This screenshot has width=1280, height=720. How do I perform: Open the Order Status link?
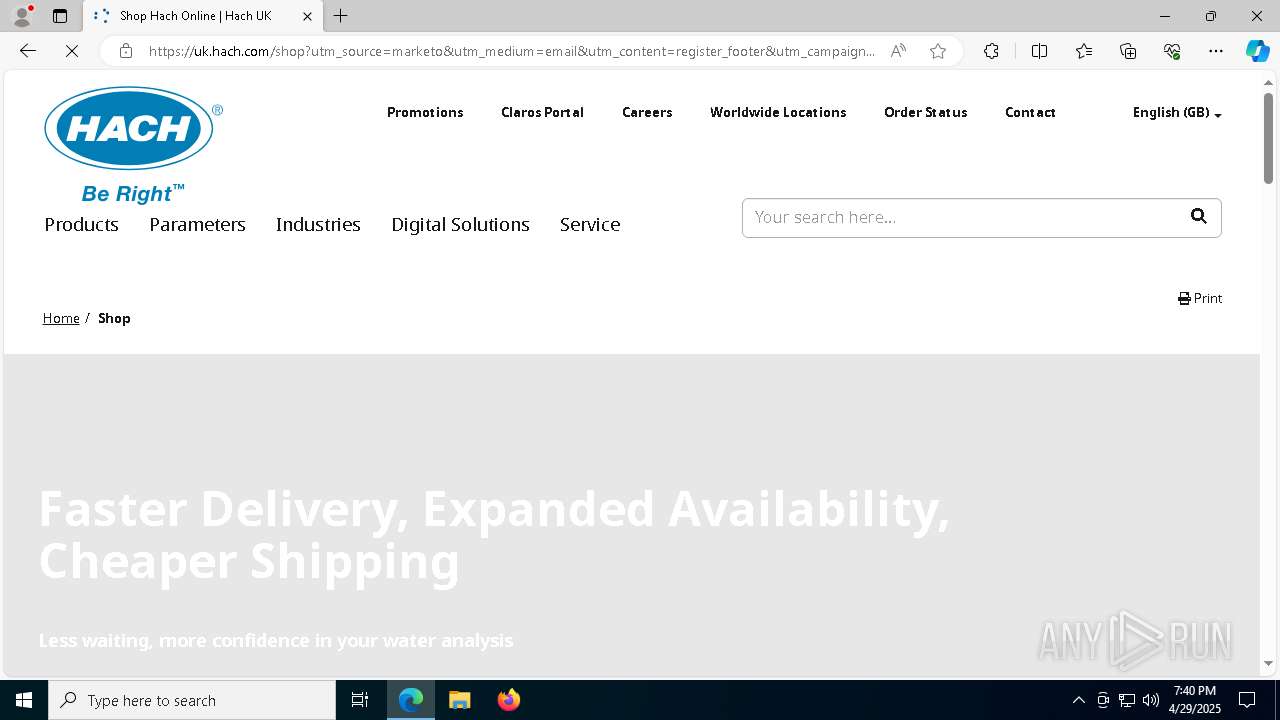925,112
